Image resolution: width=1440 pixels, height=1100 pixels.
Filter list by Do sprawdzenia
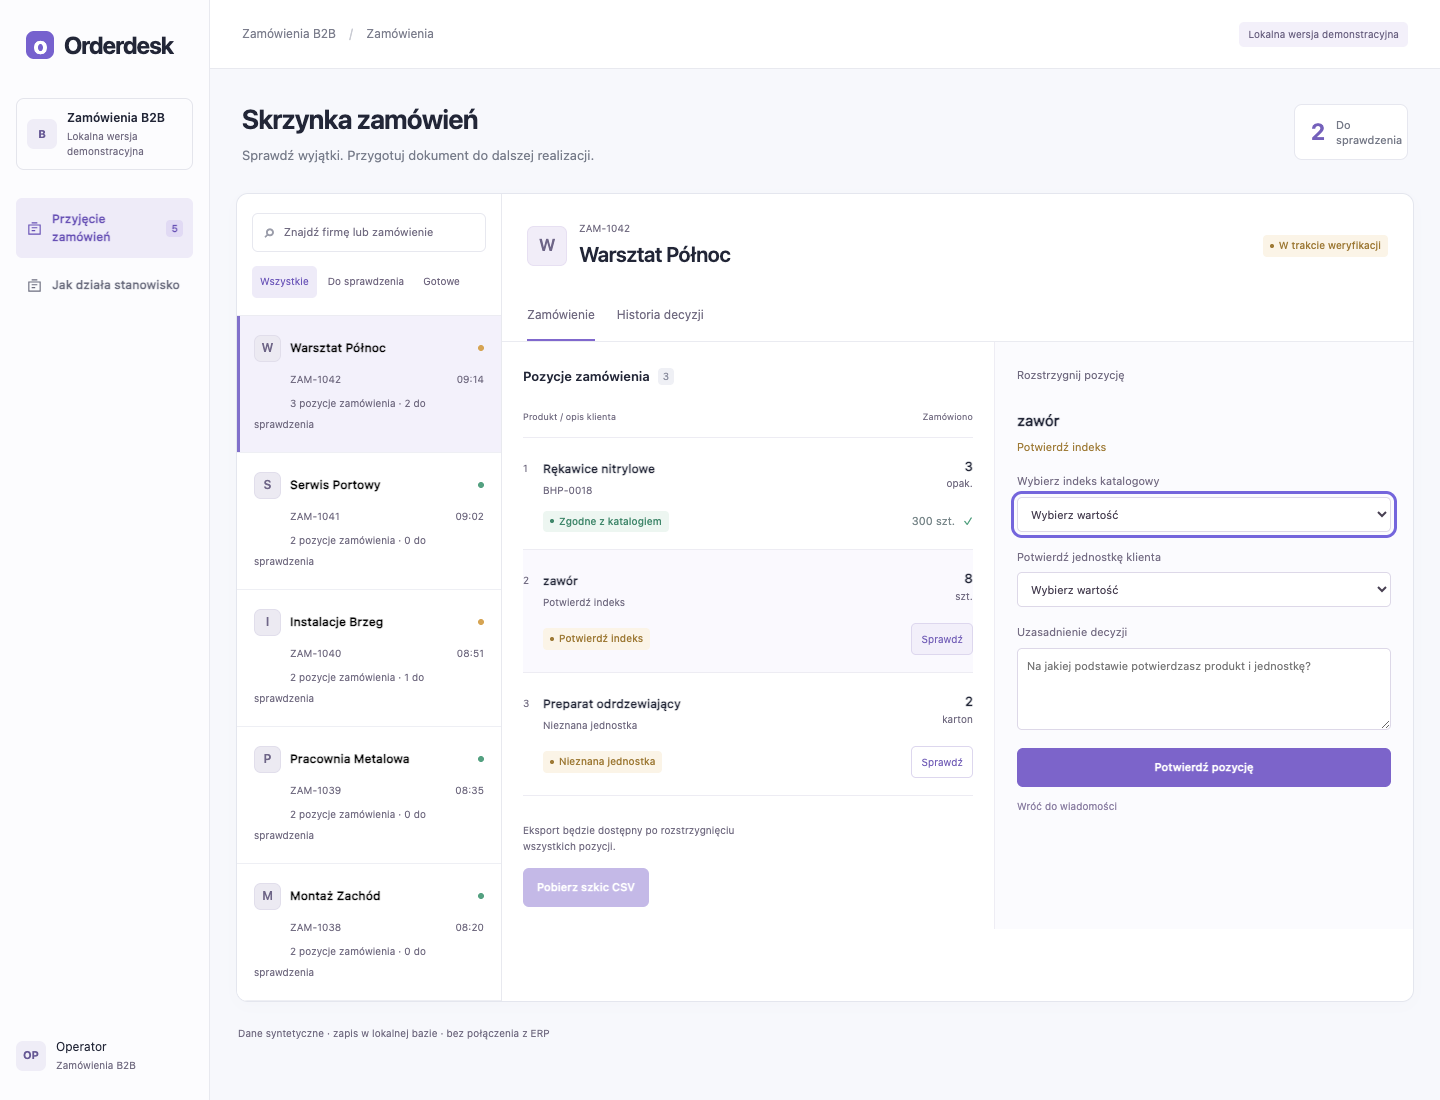tap(366, 282)
